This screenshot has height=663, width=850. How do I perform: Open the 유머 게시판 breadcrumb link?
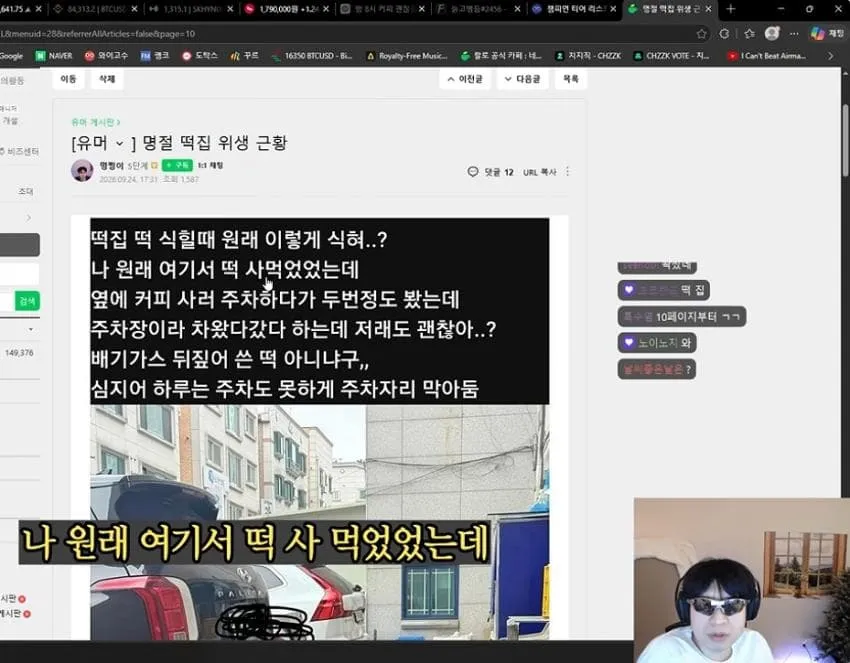(x=95, y=122)
